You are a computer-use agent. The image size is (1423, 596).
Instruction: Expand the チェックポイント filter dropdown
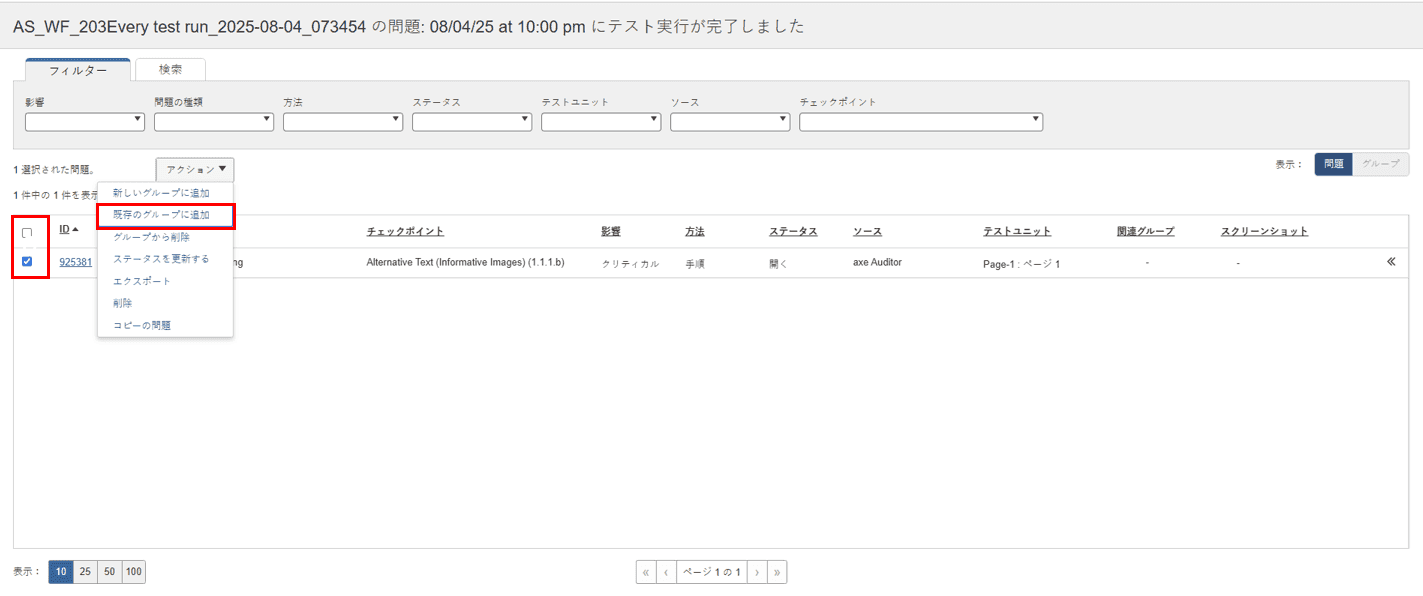click(921, 122)
